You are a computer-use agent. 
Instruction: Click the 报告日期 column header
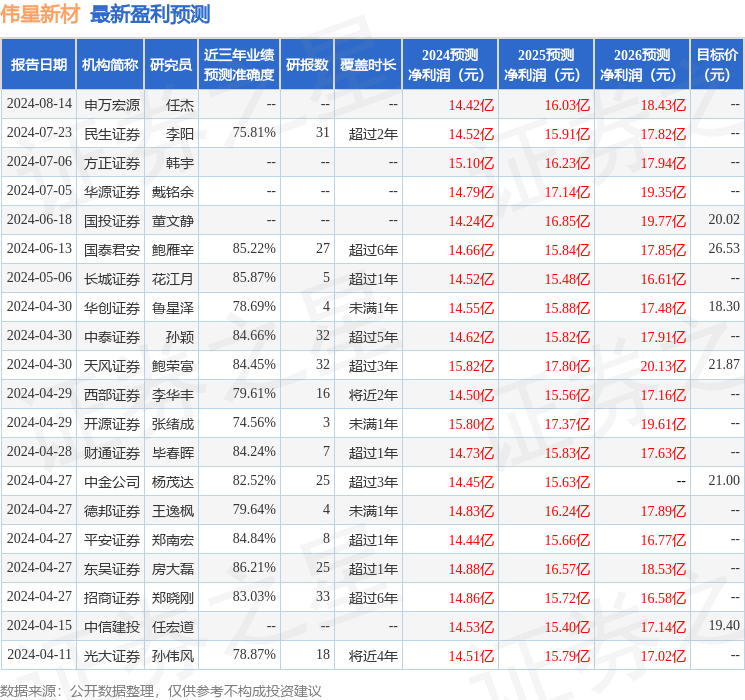(38, 65)
